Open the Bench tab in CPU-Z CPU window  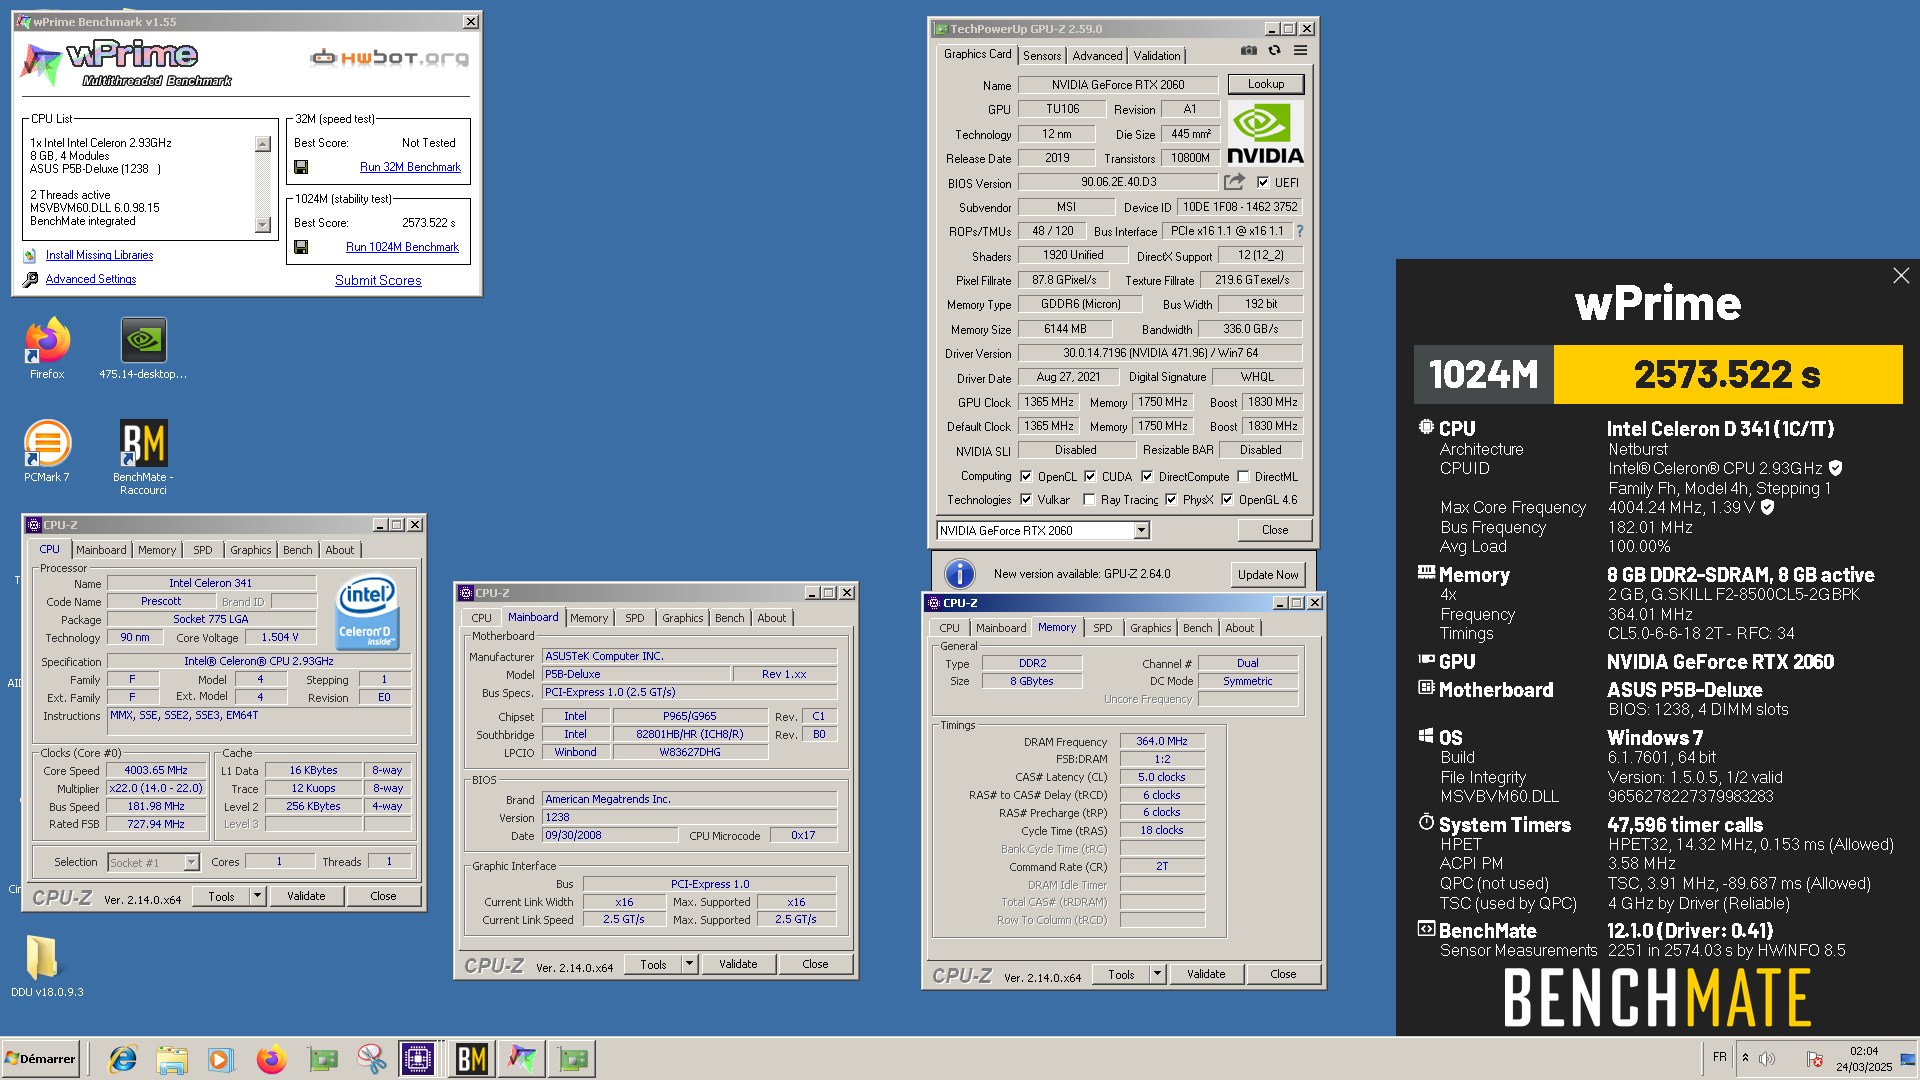(x=297, y=550)
